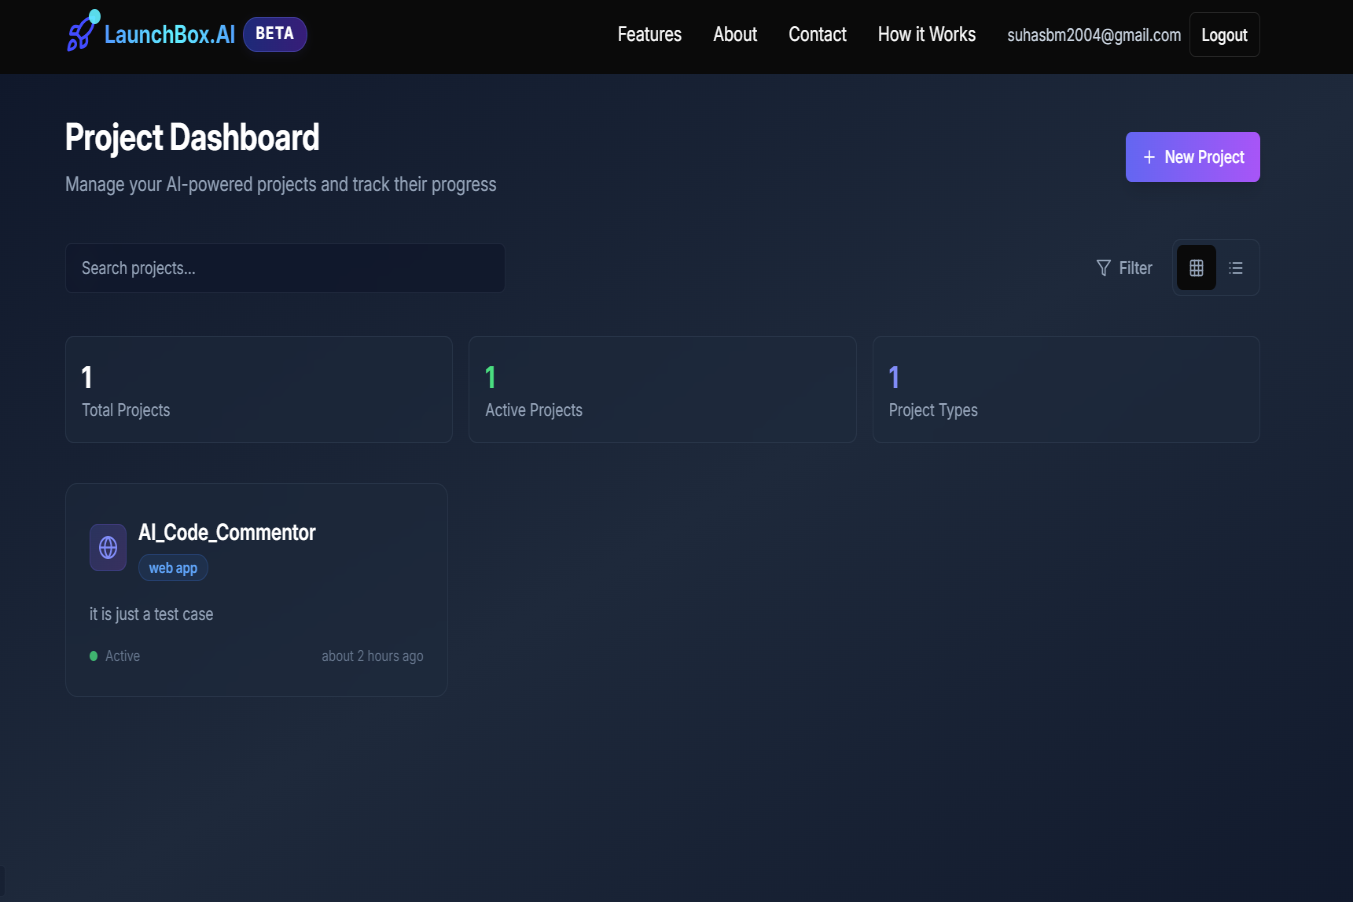Click the plus icon in New Project button
1353x902 pixels.
1147,157
